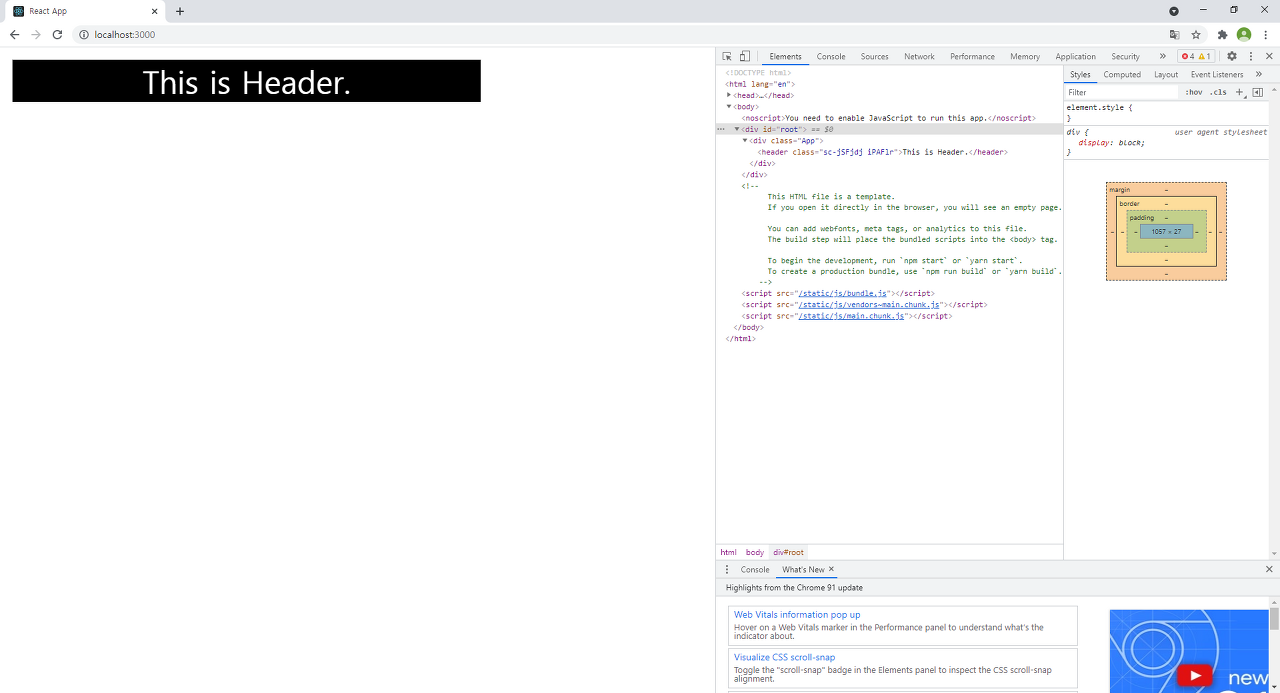
Task: Open a new browser tab
Action: tap(180, 11)
